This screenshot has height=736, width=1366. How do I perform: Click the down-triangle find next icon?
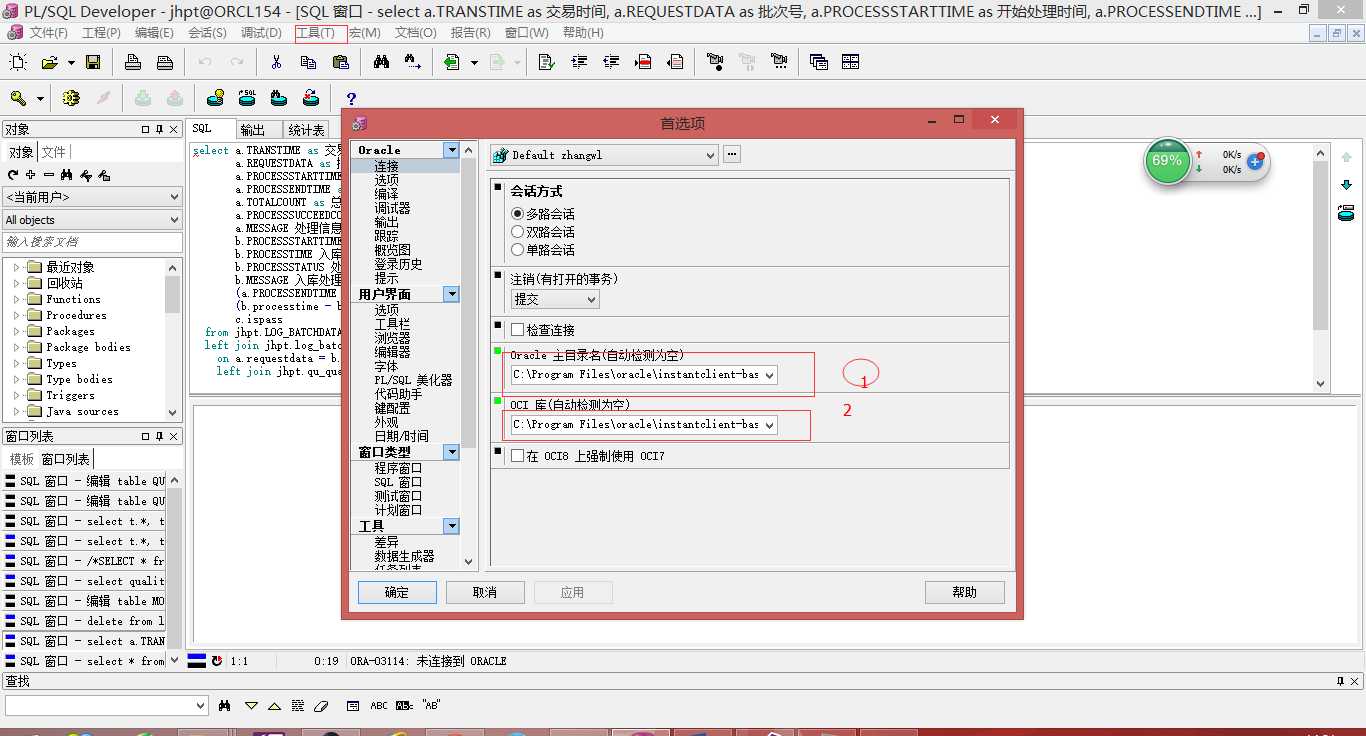click(x=251, y=705)
